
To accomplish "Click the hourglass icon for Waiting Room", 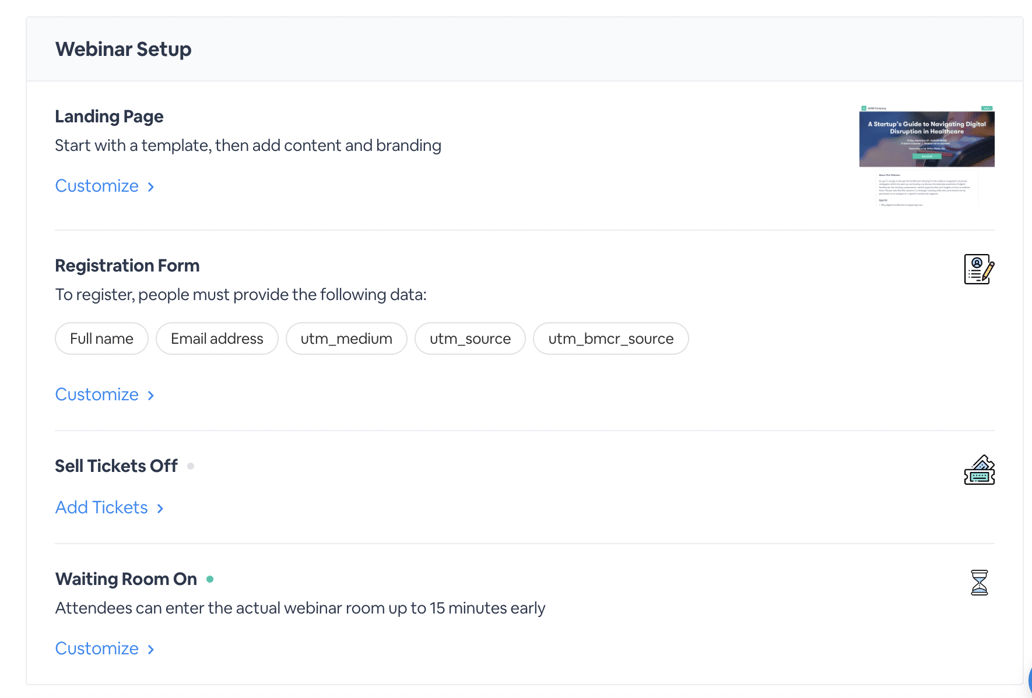I will pos(978,581).
